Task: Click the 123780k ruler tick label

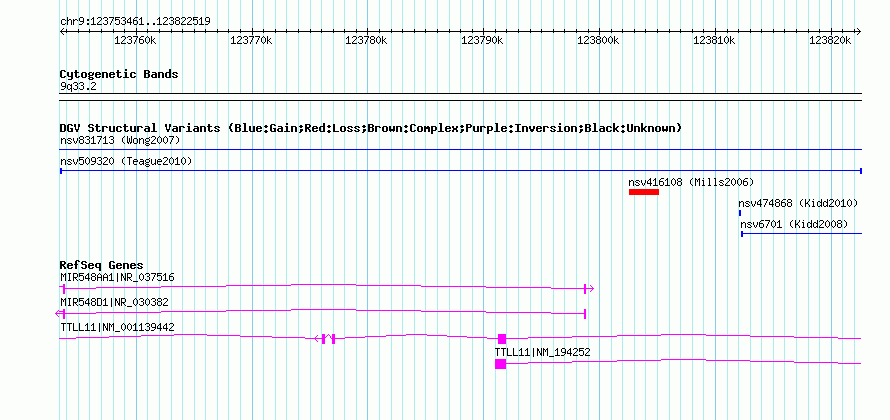Action: coord(367,40)
